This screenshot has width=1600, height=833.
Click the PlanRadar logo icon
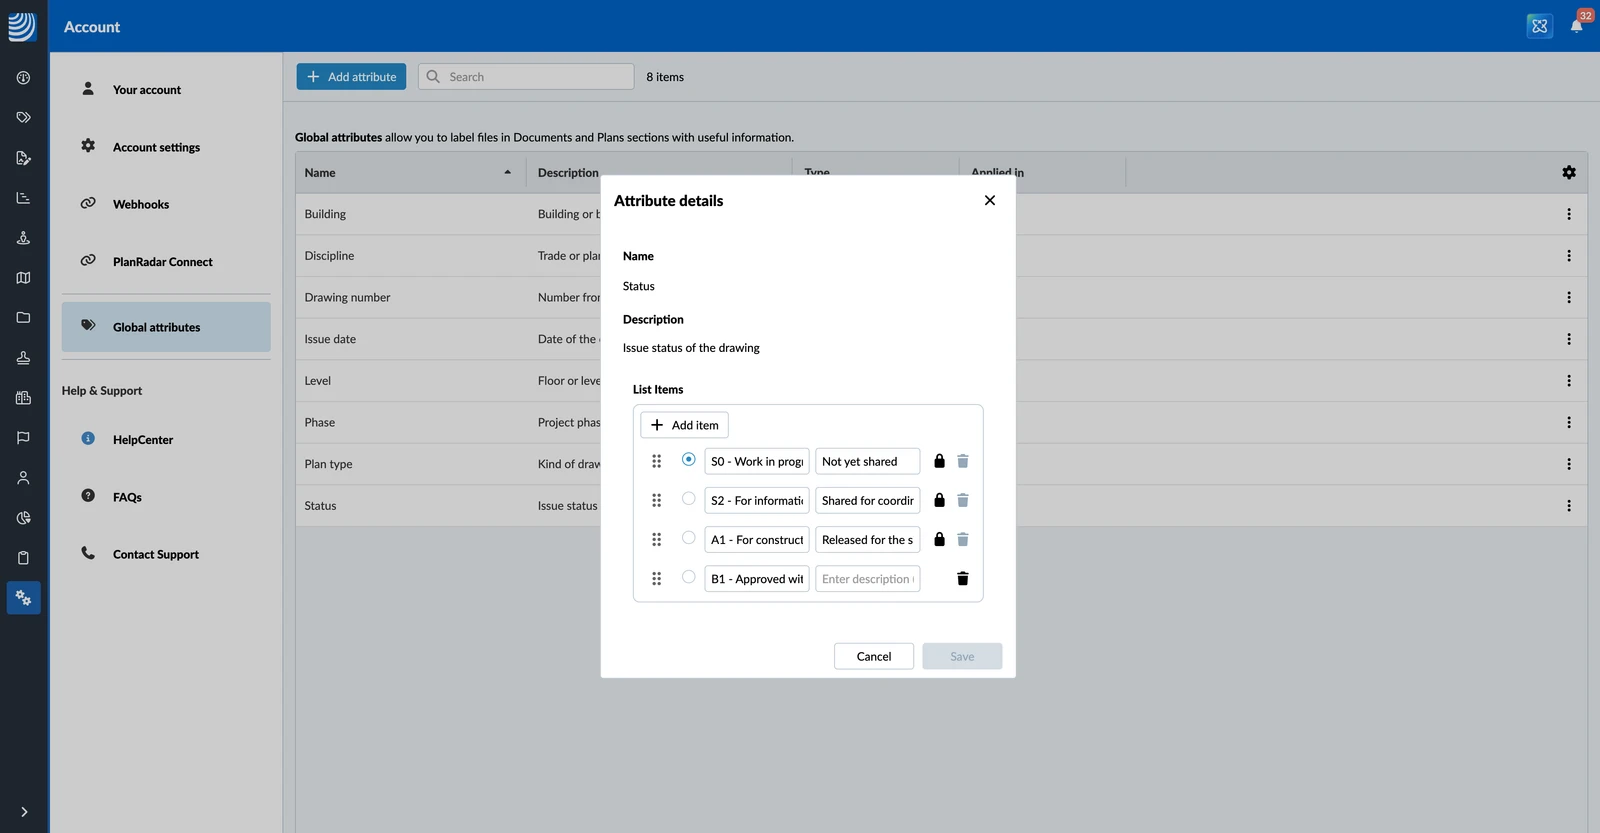click(x=22, y=26)
